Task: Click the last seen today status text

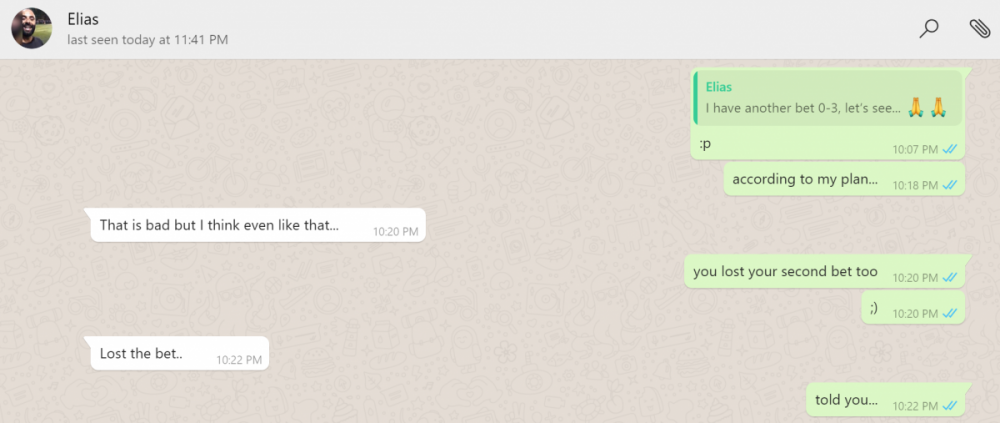Action: coord(148,40)
